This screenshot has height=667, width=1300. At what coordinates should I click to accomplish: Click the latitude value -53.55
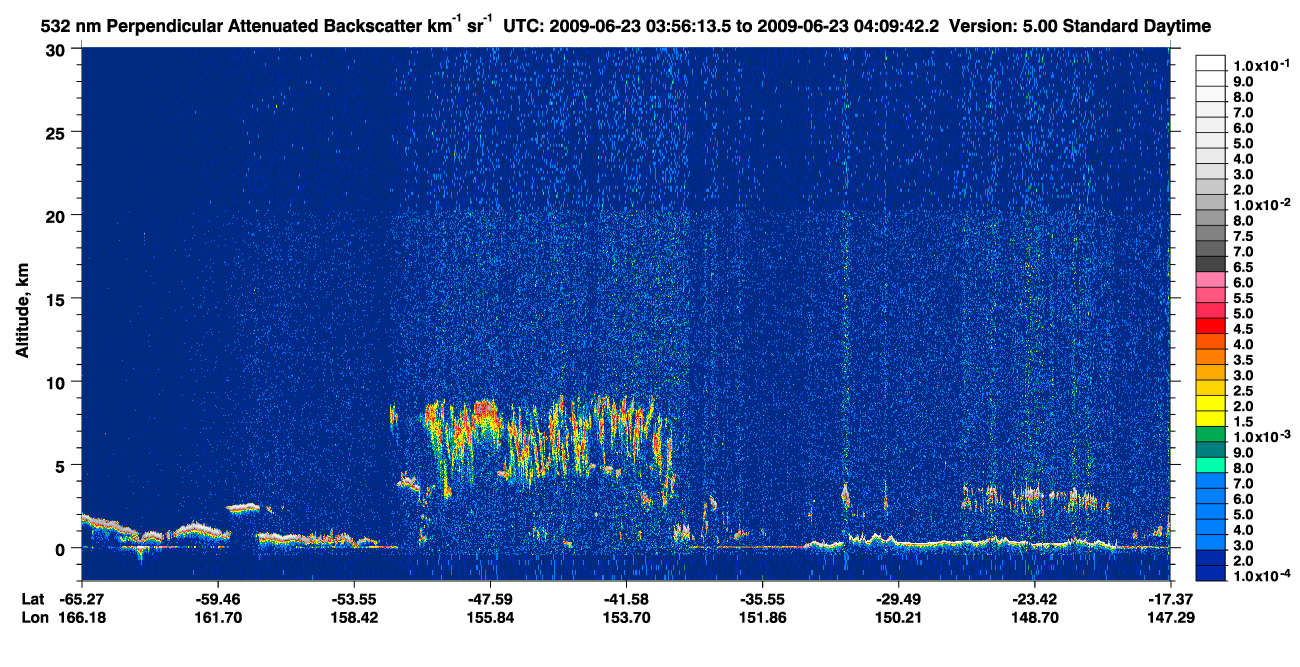tap(354, 598)
